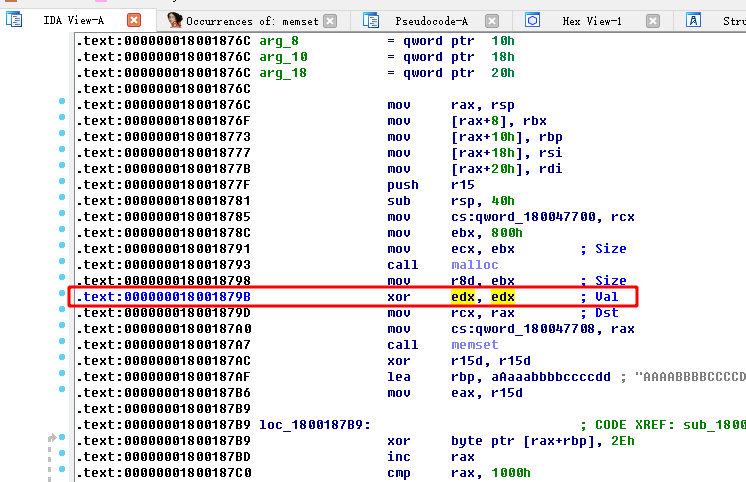The image size is (746, 482).
Task: Click address .text:000000018001879B
Action: click(163, 297)
